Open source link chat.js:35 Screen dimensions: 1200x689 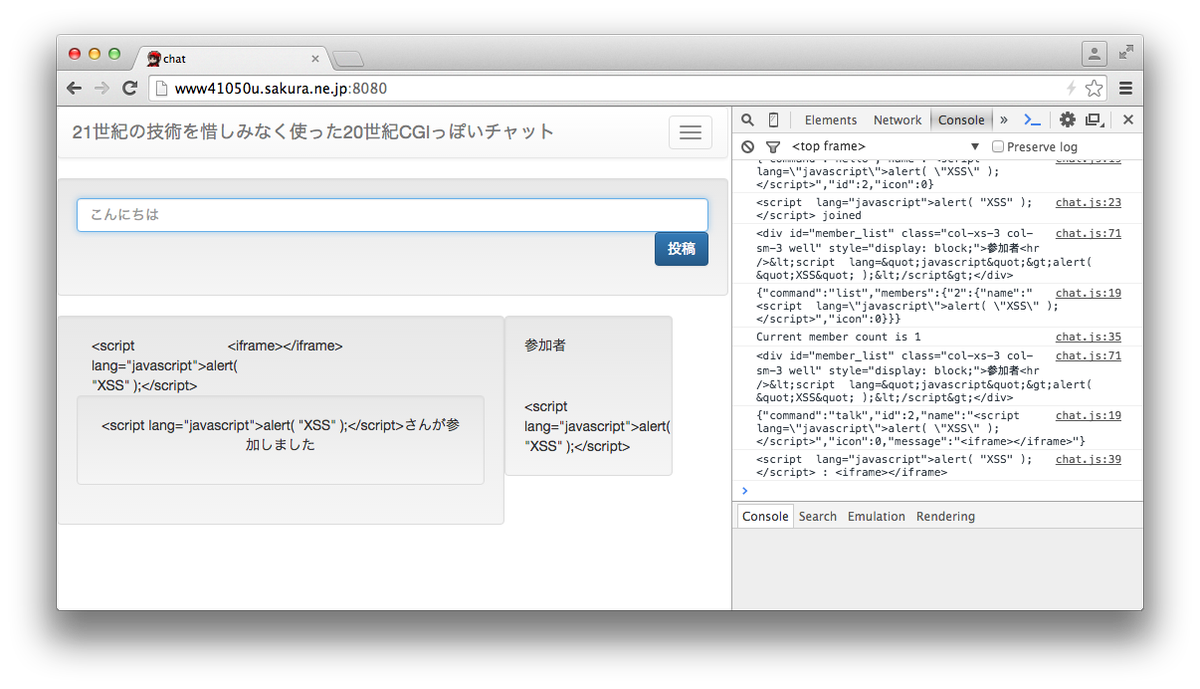(1088, 337)
